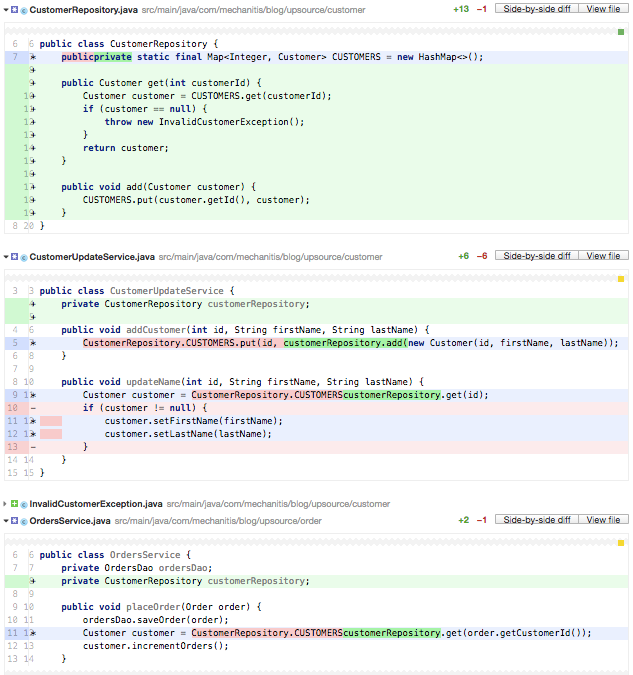Screen dimensions: 633x675
Task: Click the modified 'publicprivate static final Map' line
Action: tap(272, 57)
